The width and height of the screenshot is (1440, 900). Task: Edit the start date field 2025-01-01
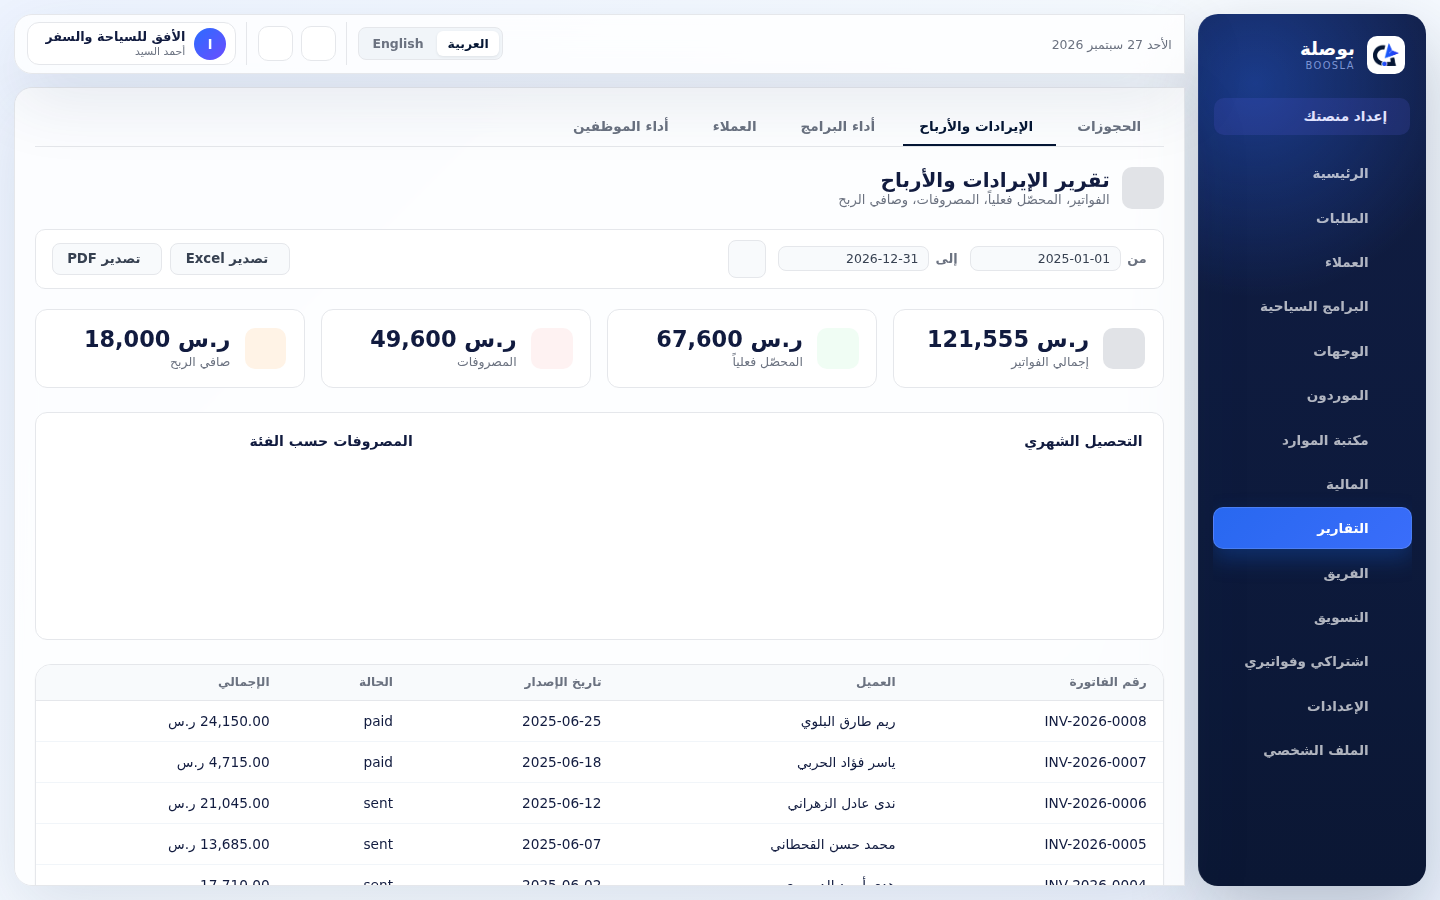click(x=1045, y=259)
